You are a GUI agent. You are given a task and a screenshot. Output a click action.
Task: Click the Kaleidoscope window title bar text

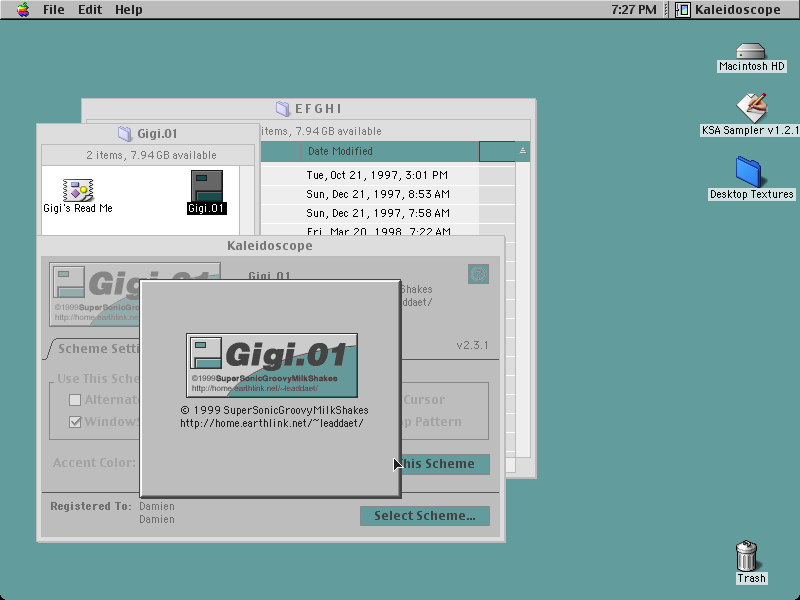(270, 246)
